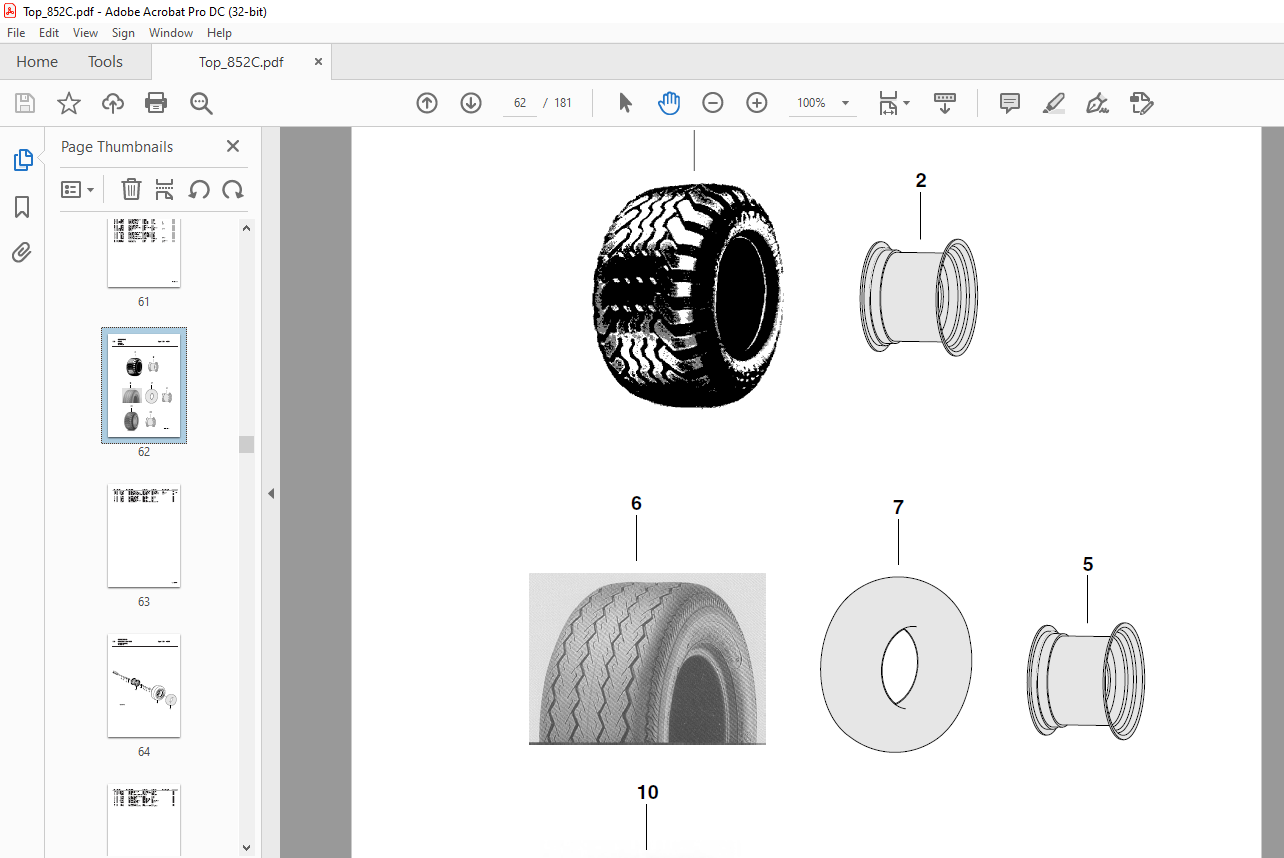Viewport: 1284px width, 858px height.
Task: Close the Top_852C.pdf tab
Action: coord(319,62)
